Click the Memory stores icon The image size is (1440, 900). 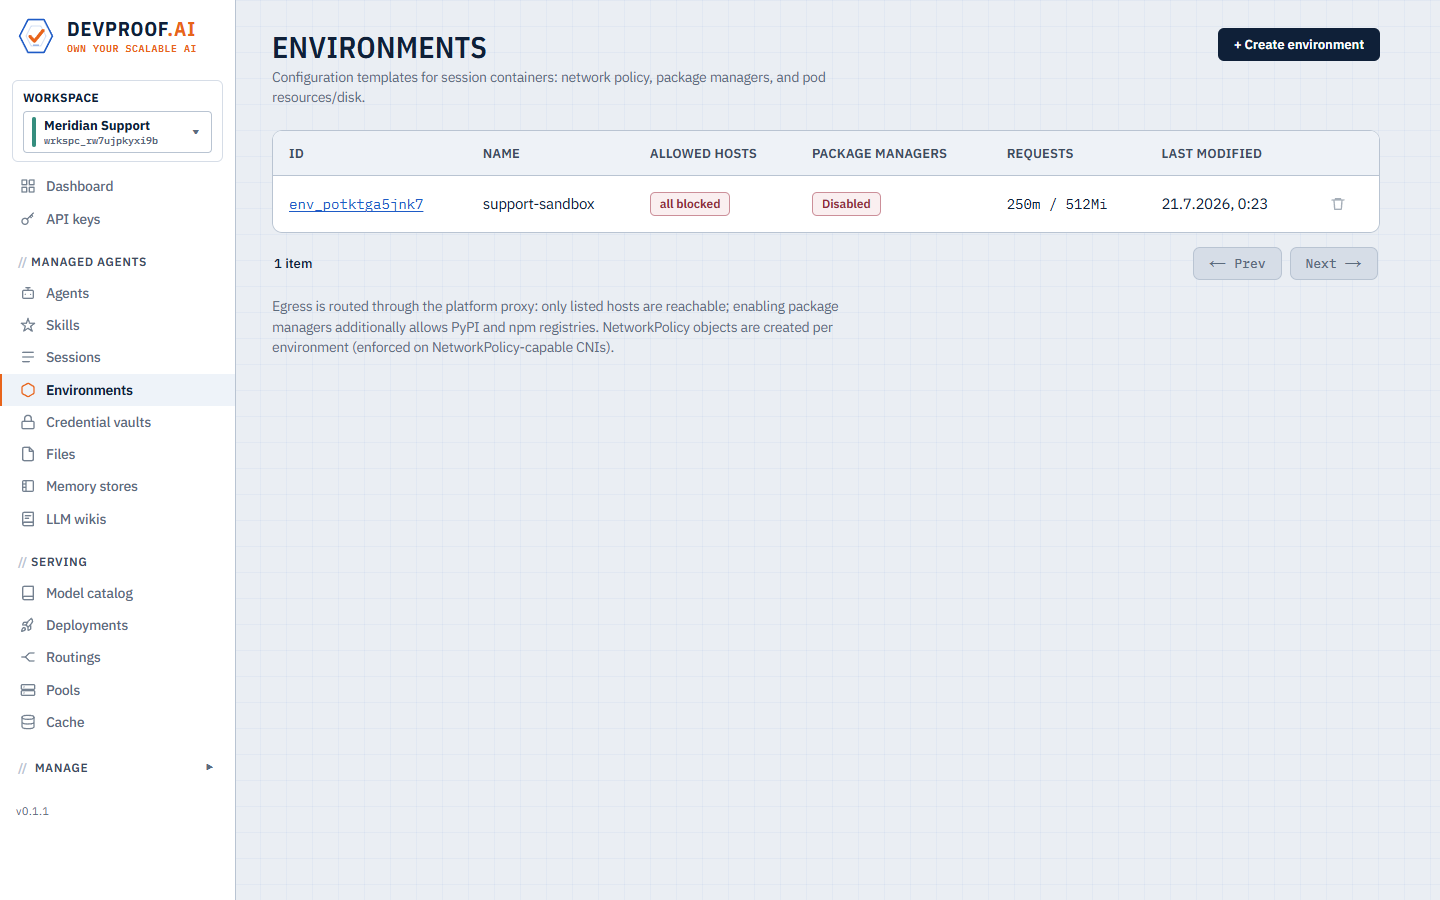click(28, 486)
